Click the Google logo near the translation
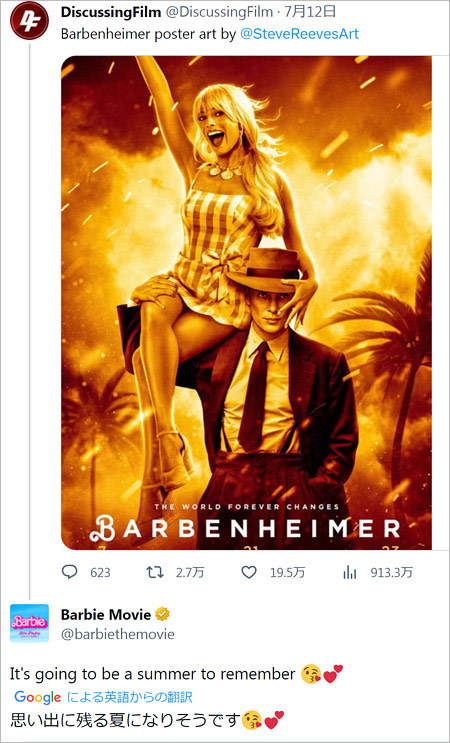The height and width of the screenshot is (743, 450). (x=38, y=697)
